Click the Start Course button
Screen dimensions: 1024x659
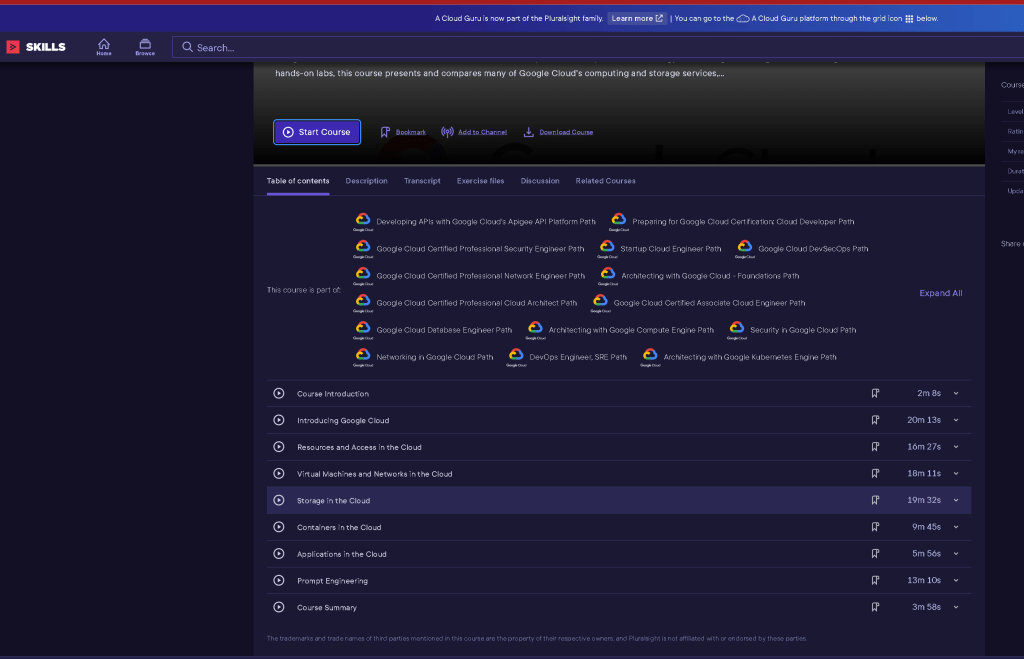click(317, 132)
